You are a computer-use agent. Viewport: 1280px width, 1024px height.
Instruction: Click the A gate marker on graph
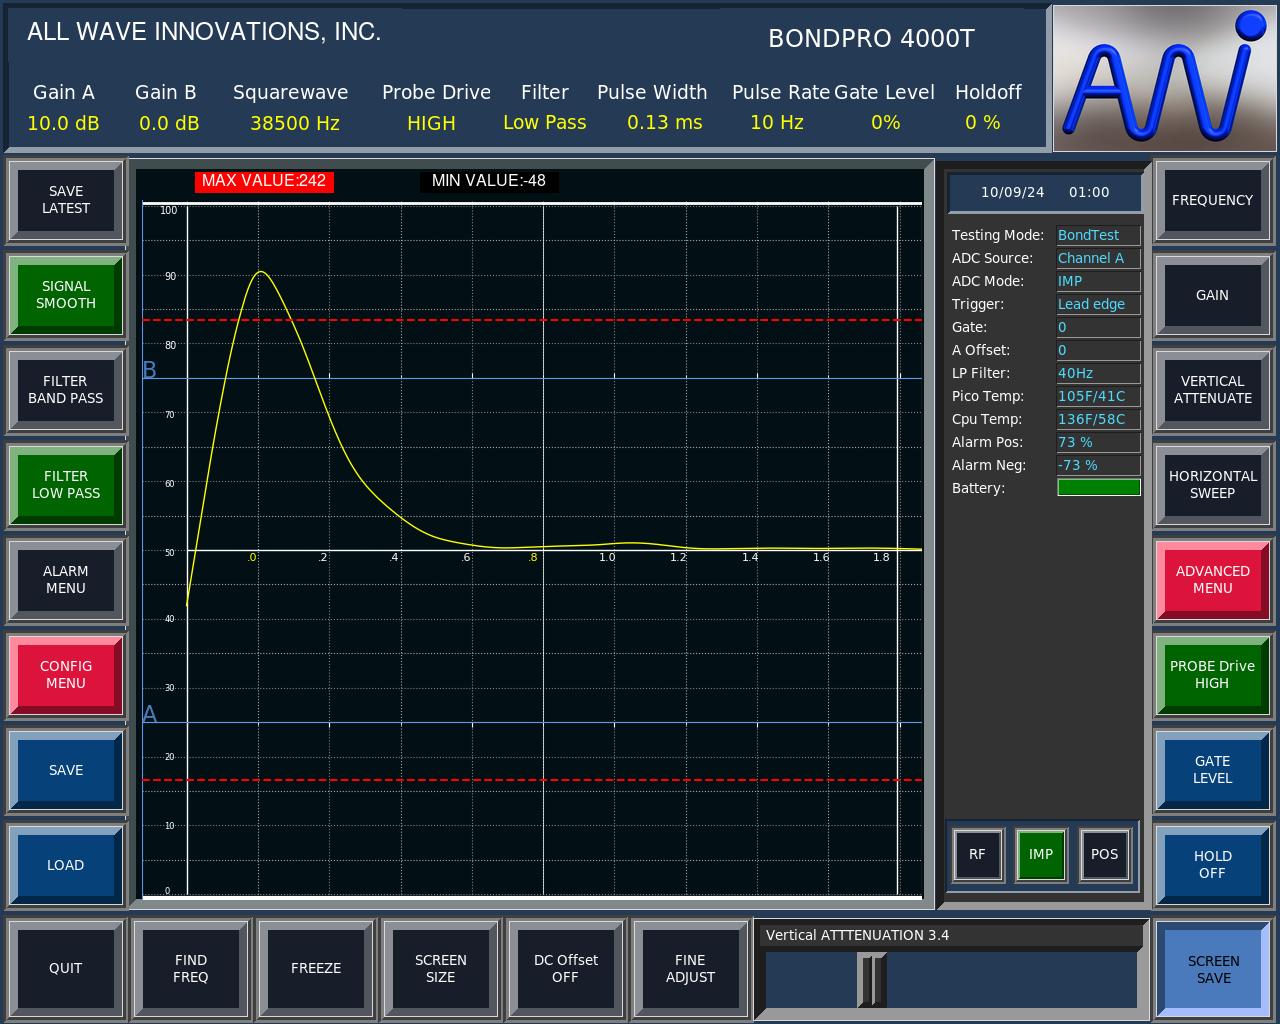pyautogui.click(x=150, y=714)
